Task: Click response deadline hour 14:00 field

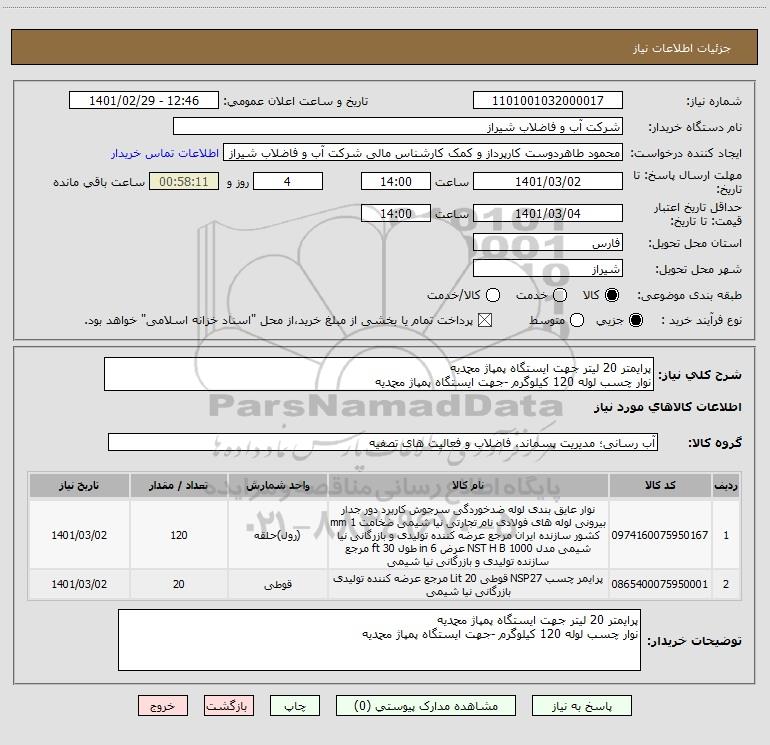Action: click(x=396, y=181)
